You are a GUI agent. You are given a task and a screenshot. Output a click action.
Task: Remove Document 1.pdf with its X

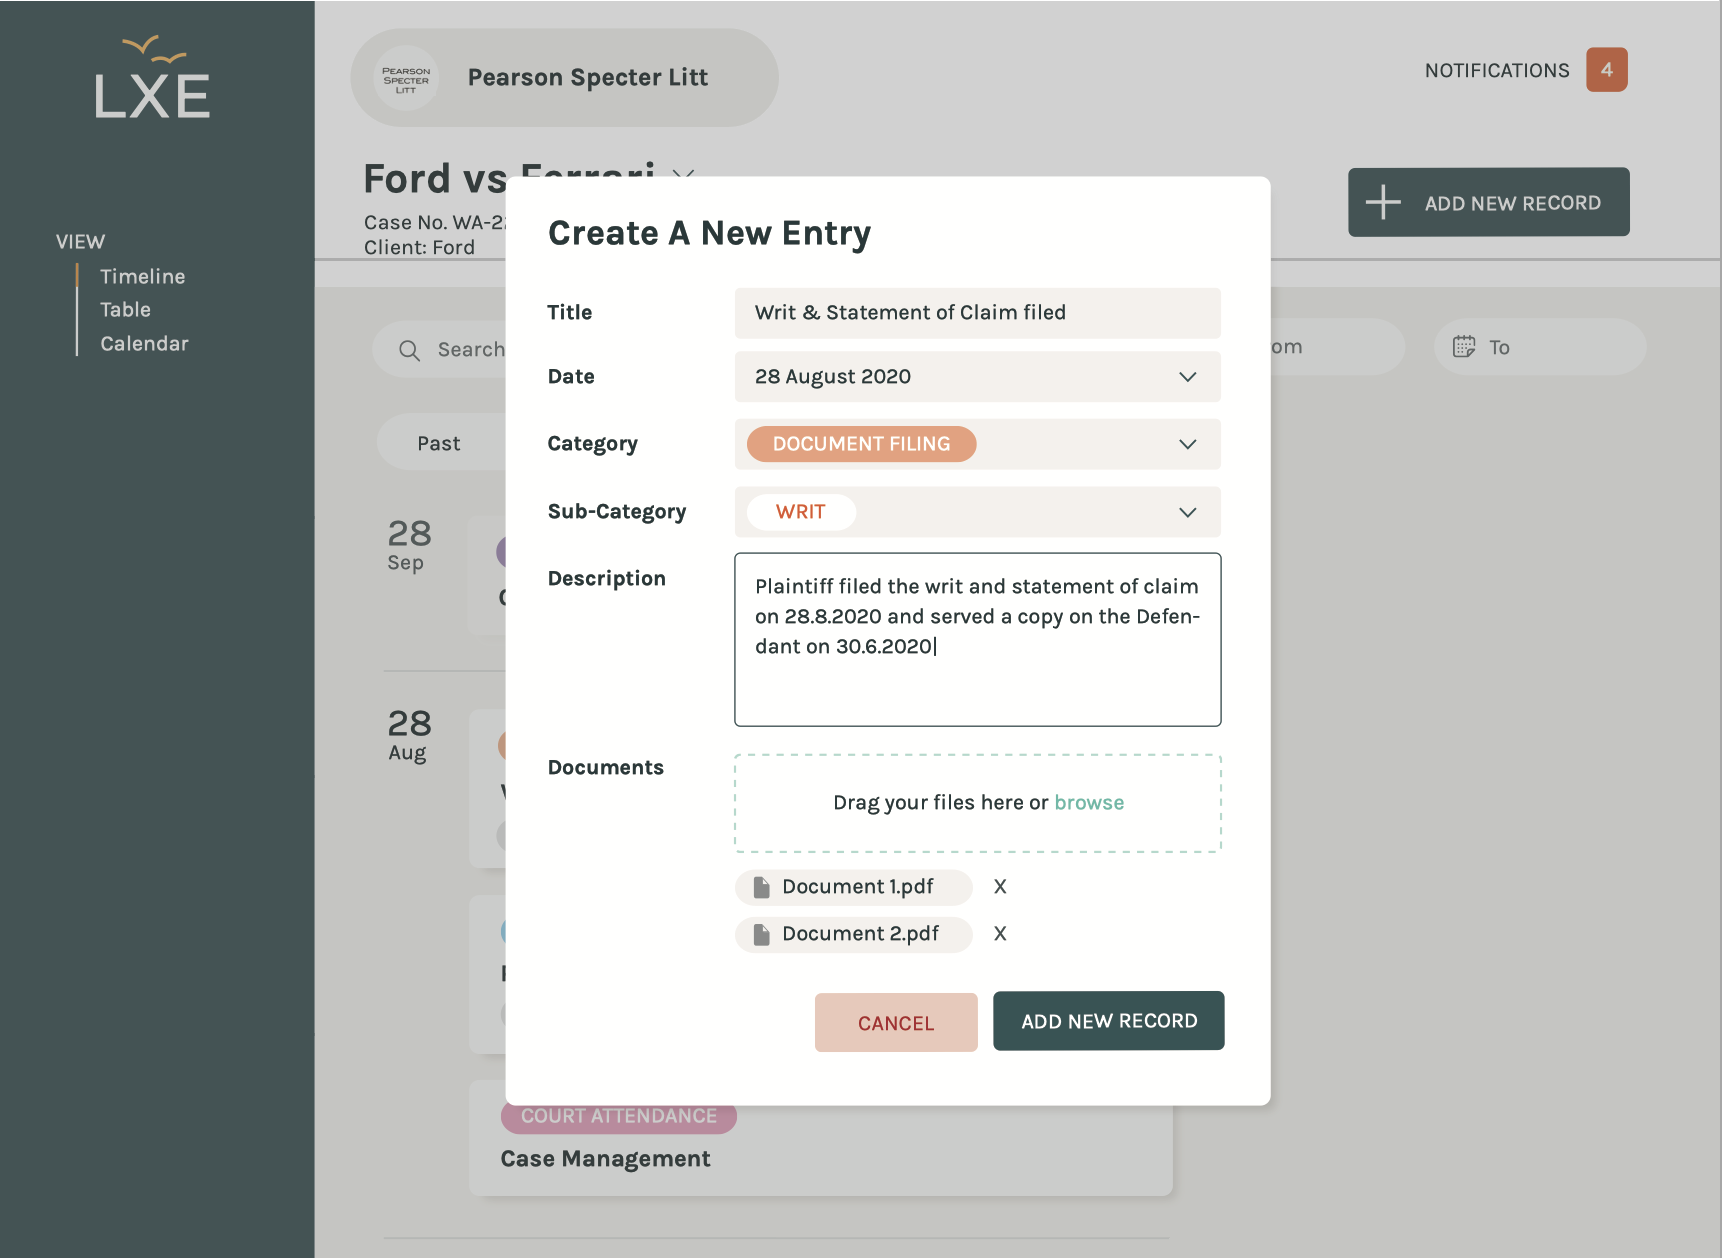1000,887
